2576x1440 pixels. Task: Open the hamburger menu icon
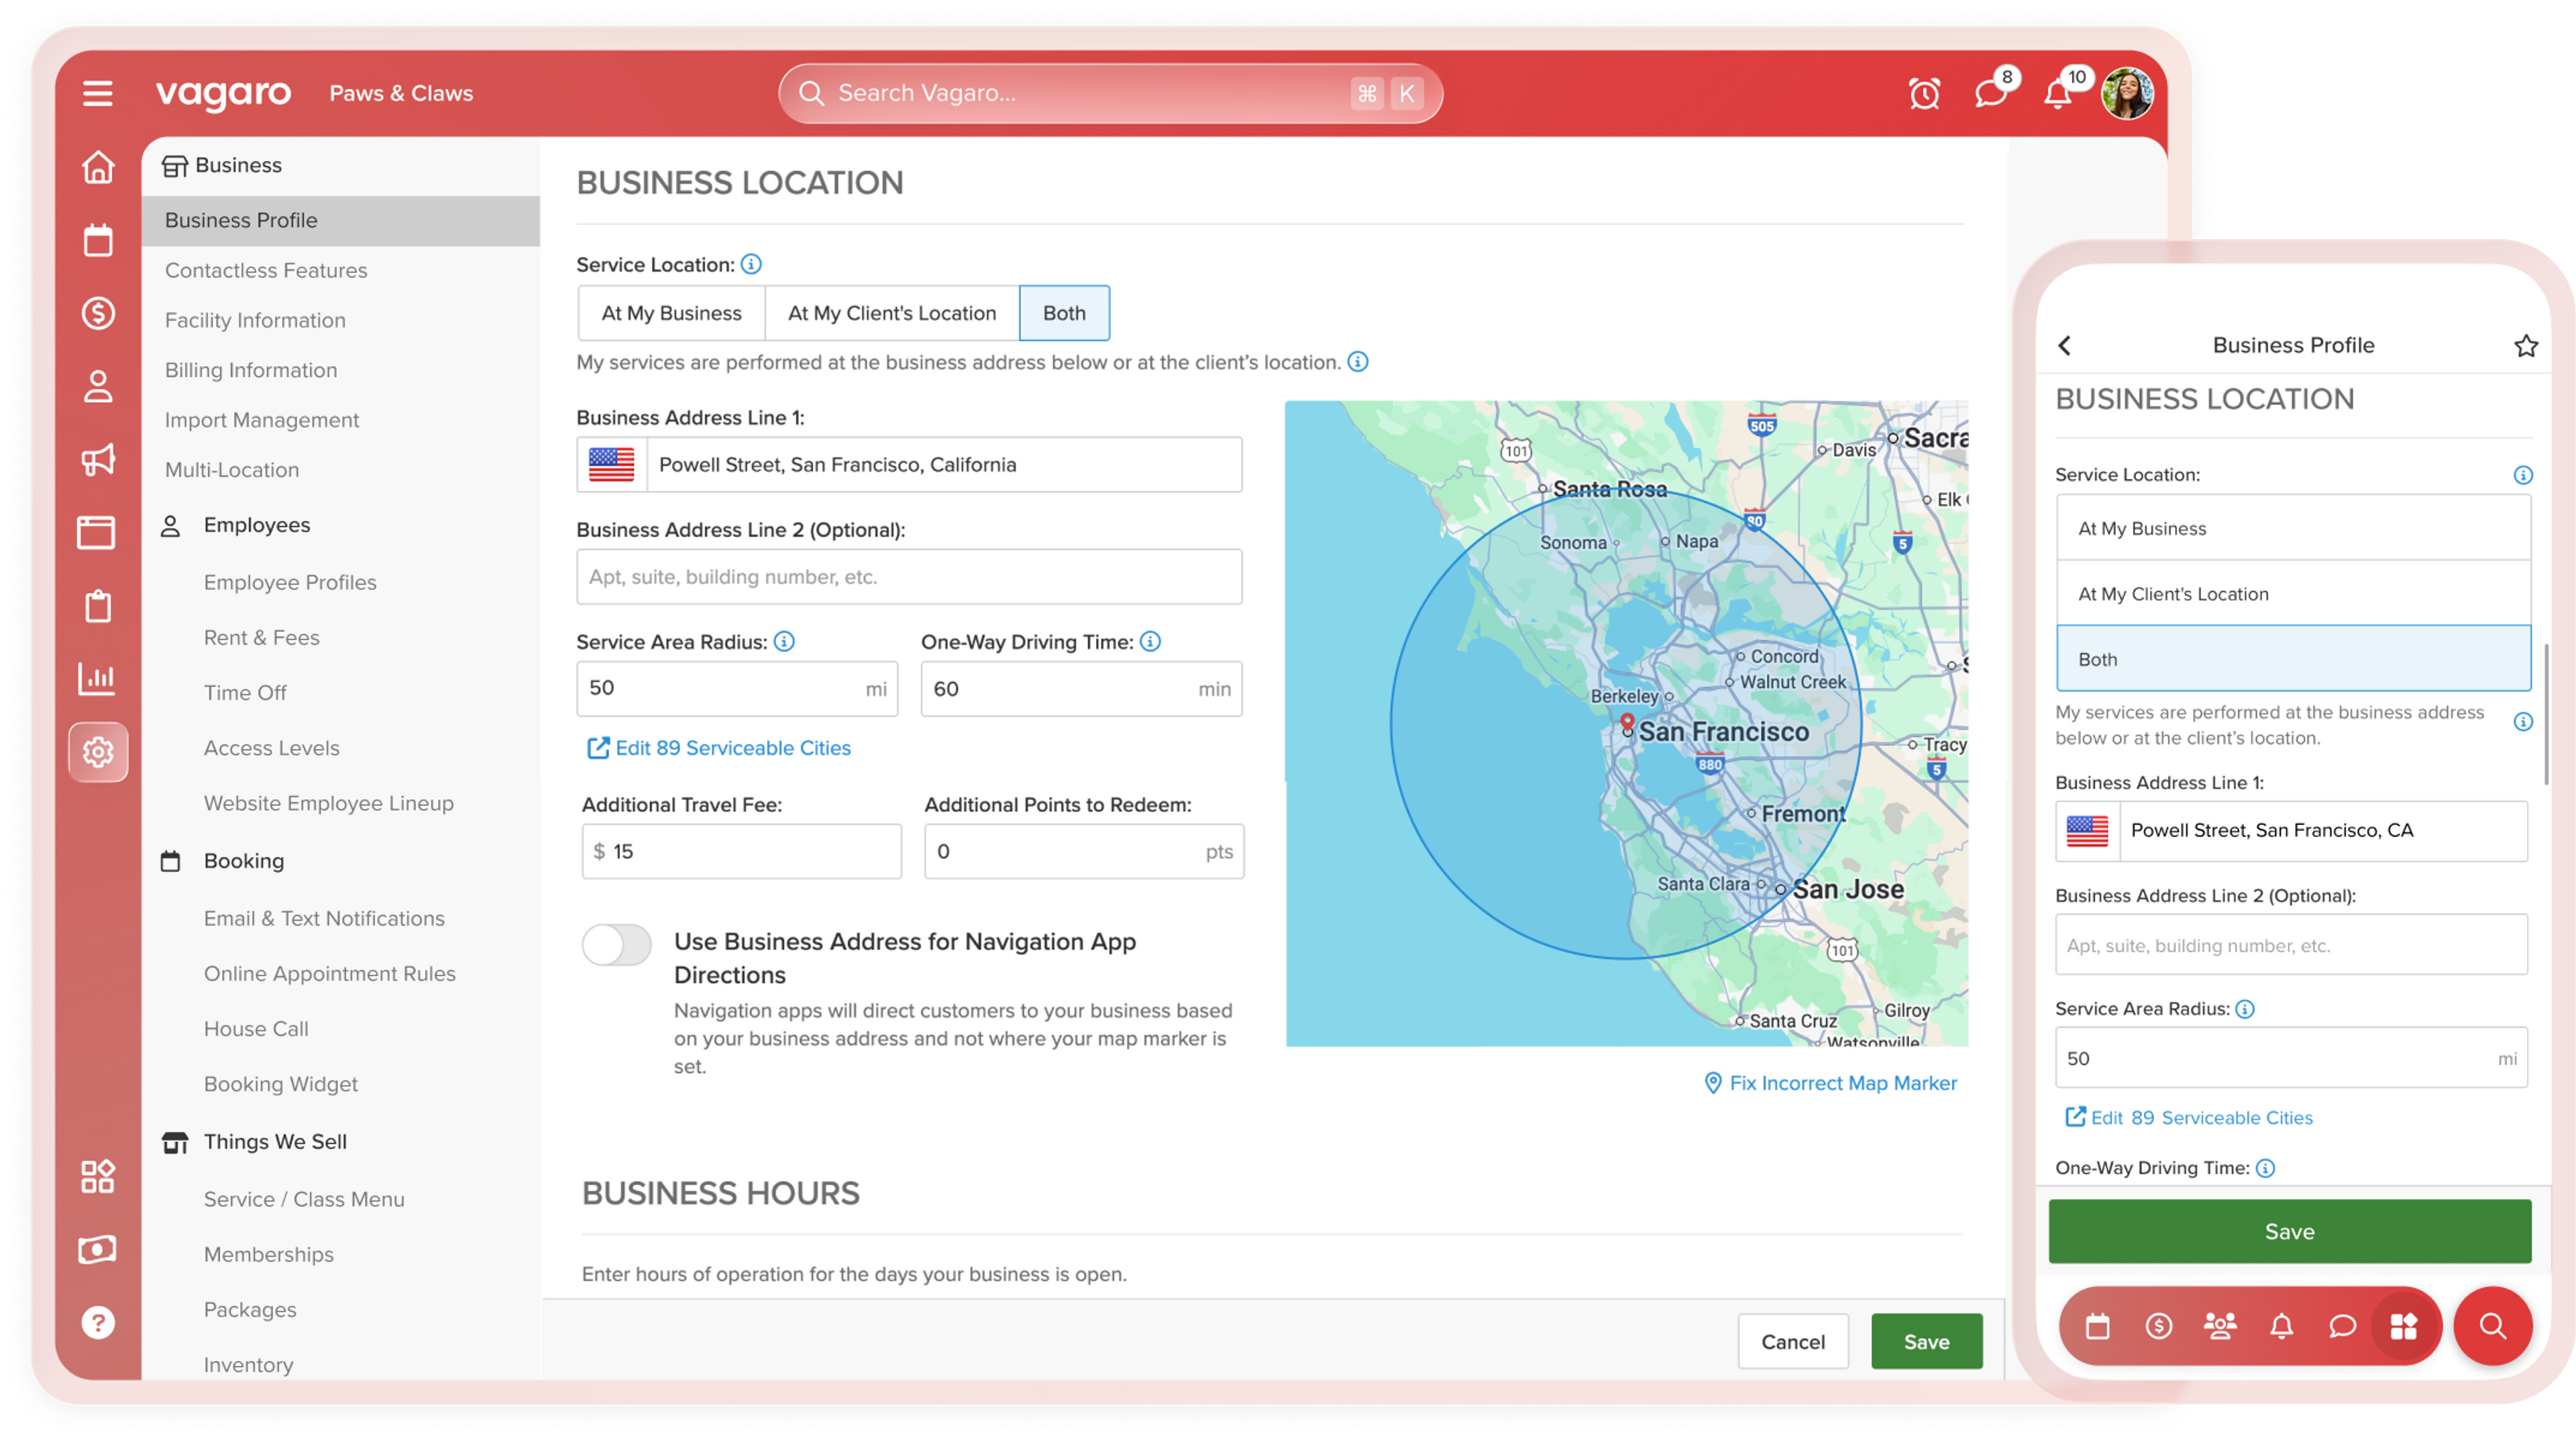point(97,93)
